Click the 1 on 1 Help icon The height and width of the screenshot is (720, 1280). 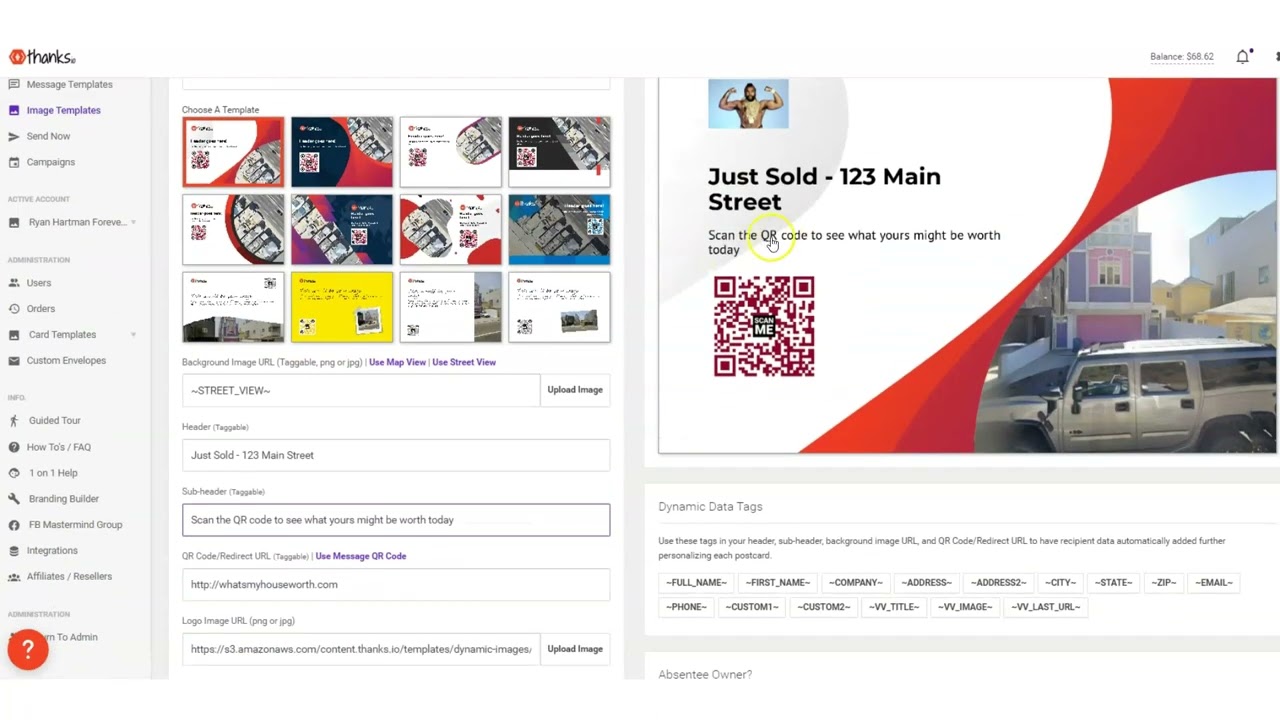tap(14, 473)
